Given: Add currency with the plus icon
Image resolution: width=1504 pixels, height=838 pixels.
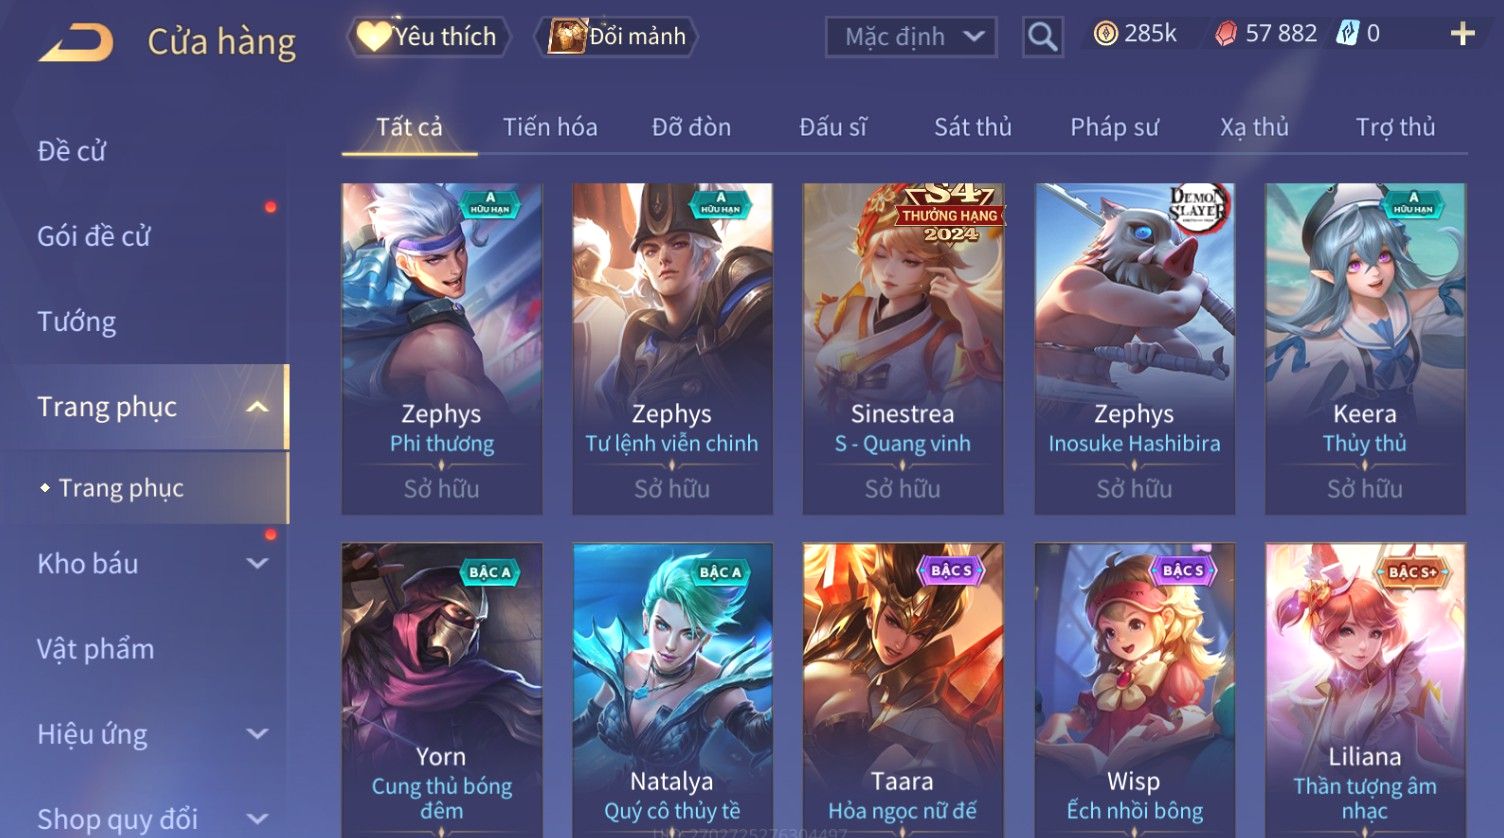Looking at the screenshot, I should (1462, 35).
